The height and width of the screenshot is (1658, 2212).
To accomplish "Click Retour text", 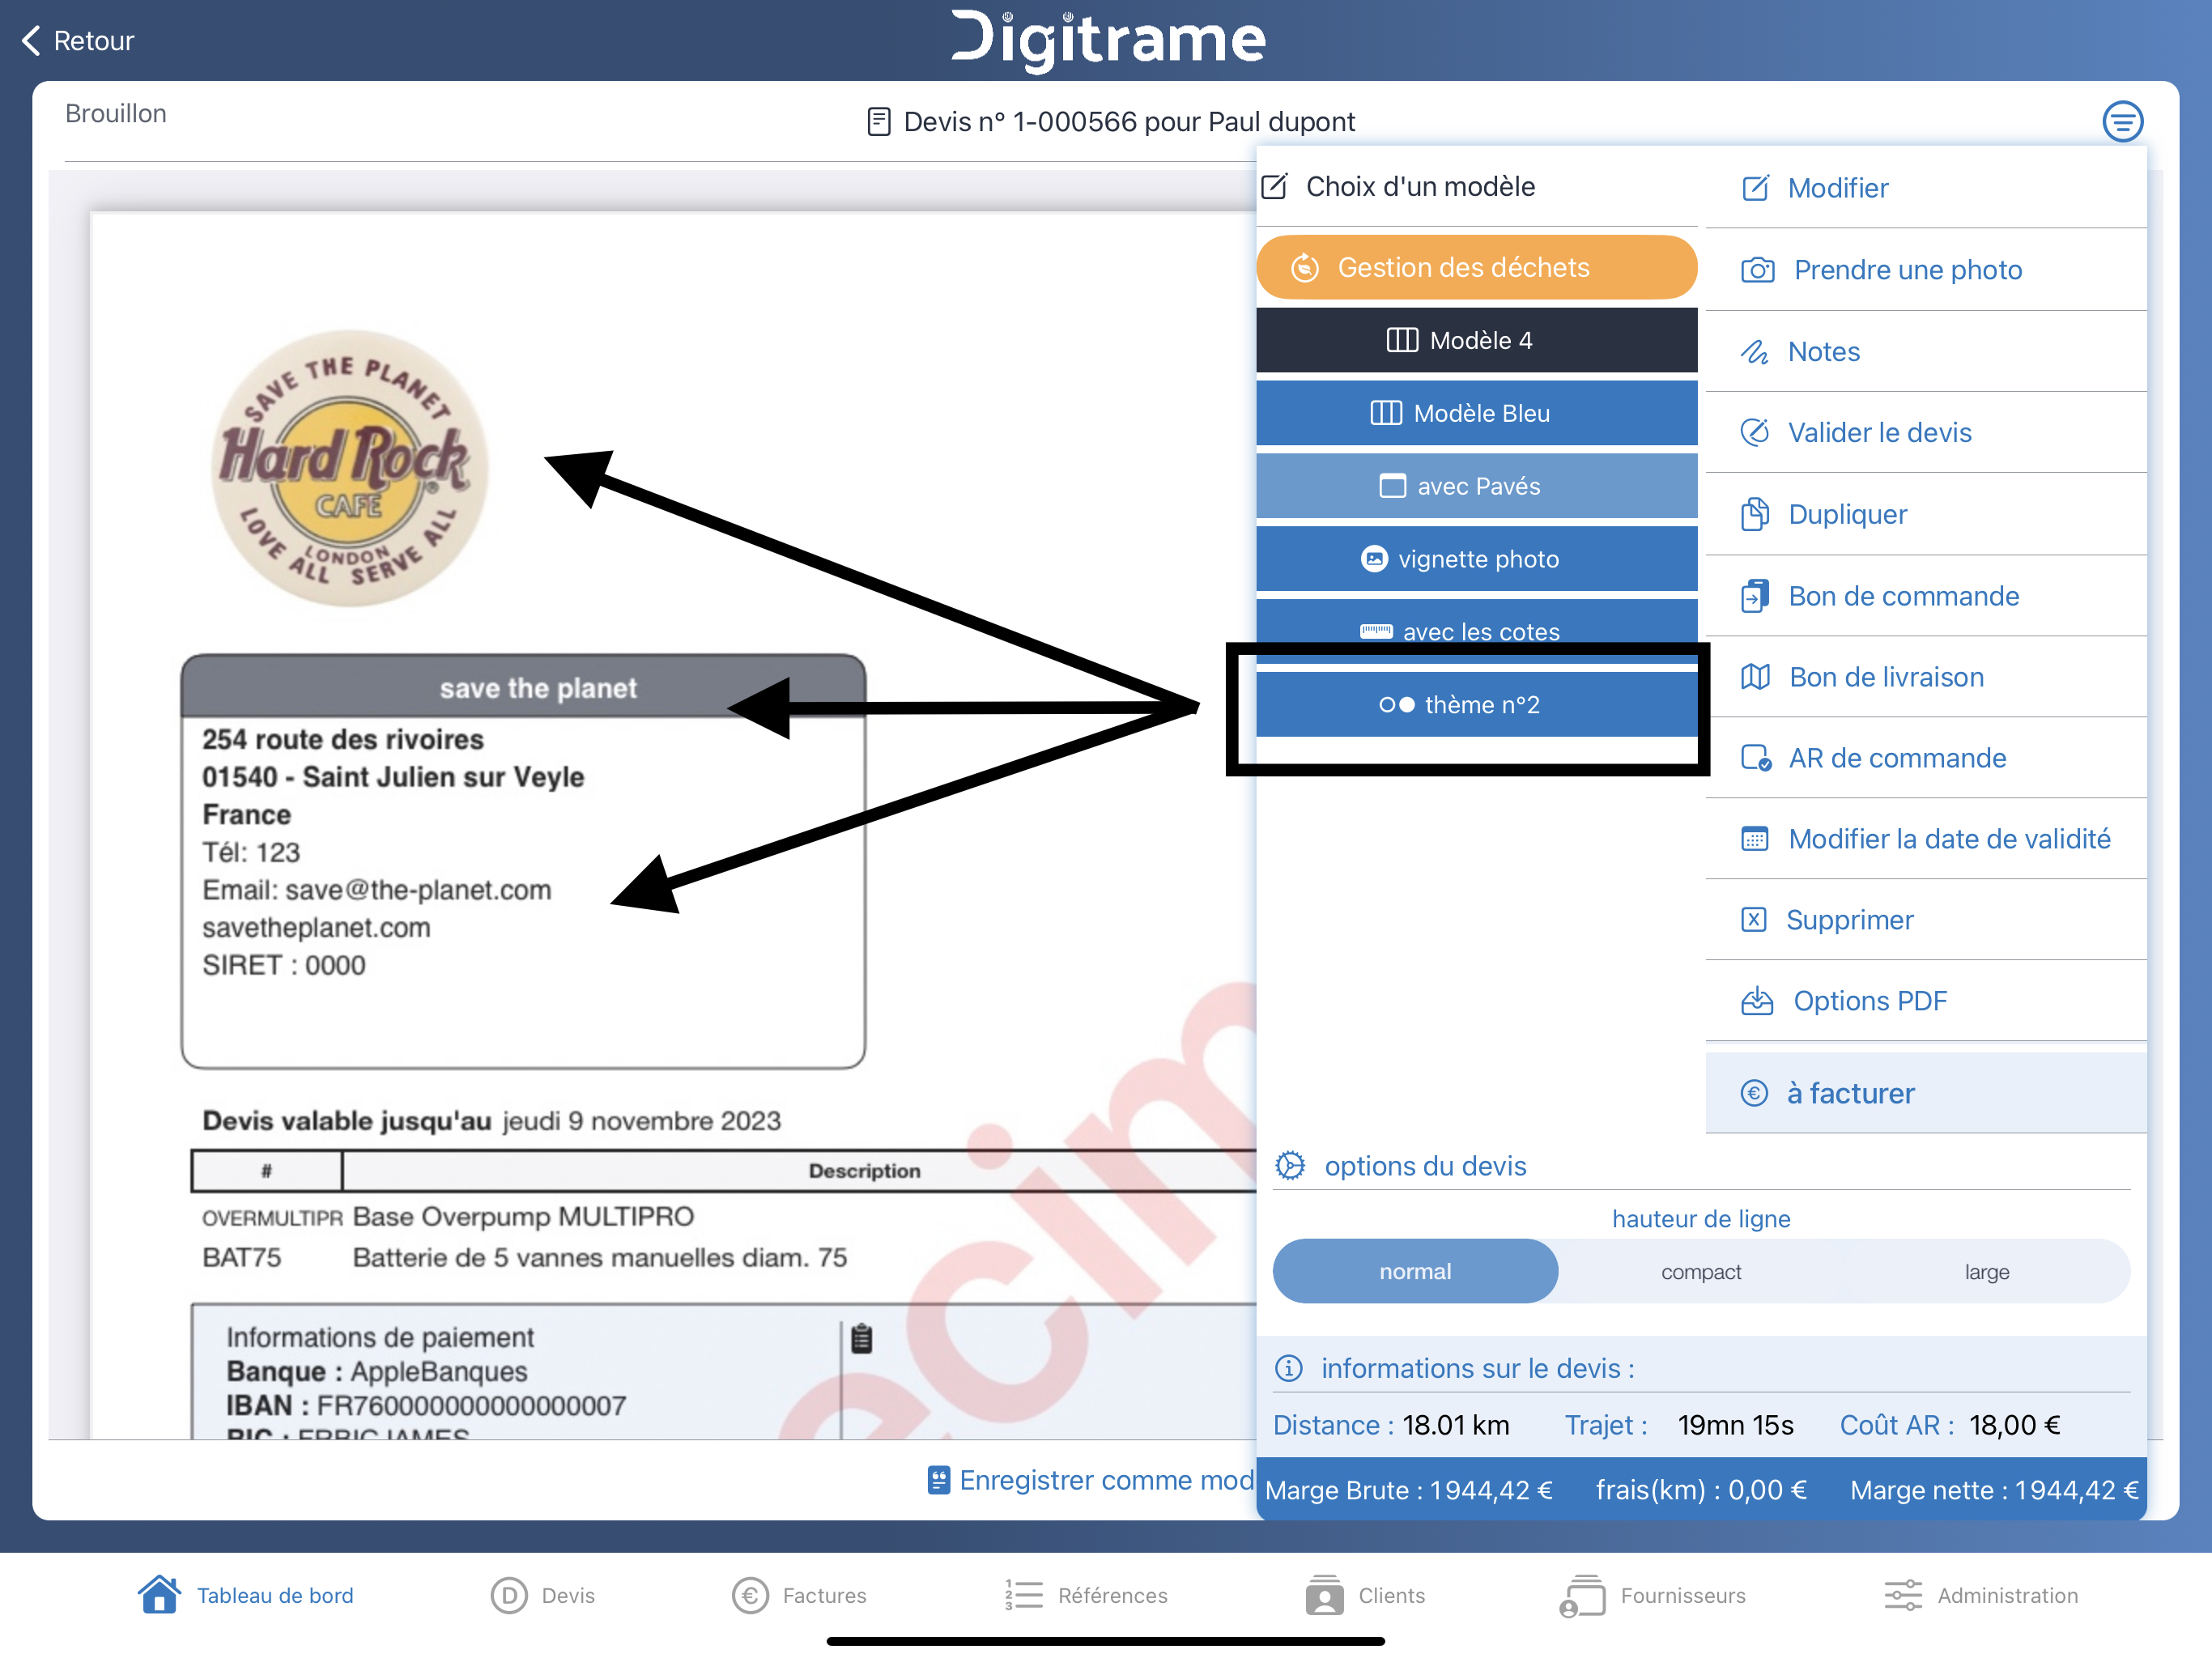I will point(93,41).
